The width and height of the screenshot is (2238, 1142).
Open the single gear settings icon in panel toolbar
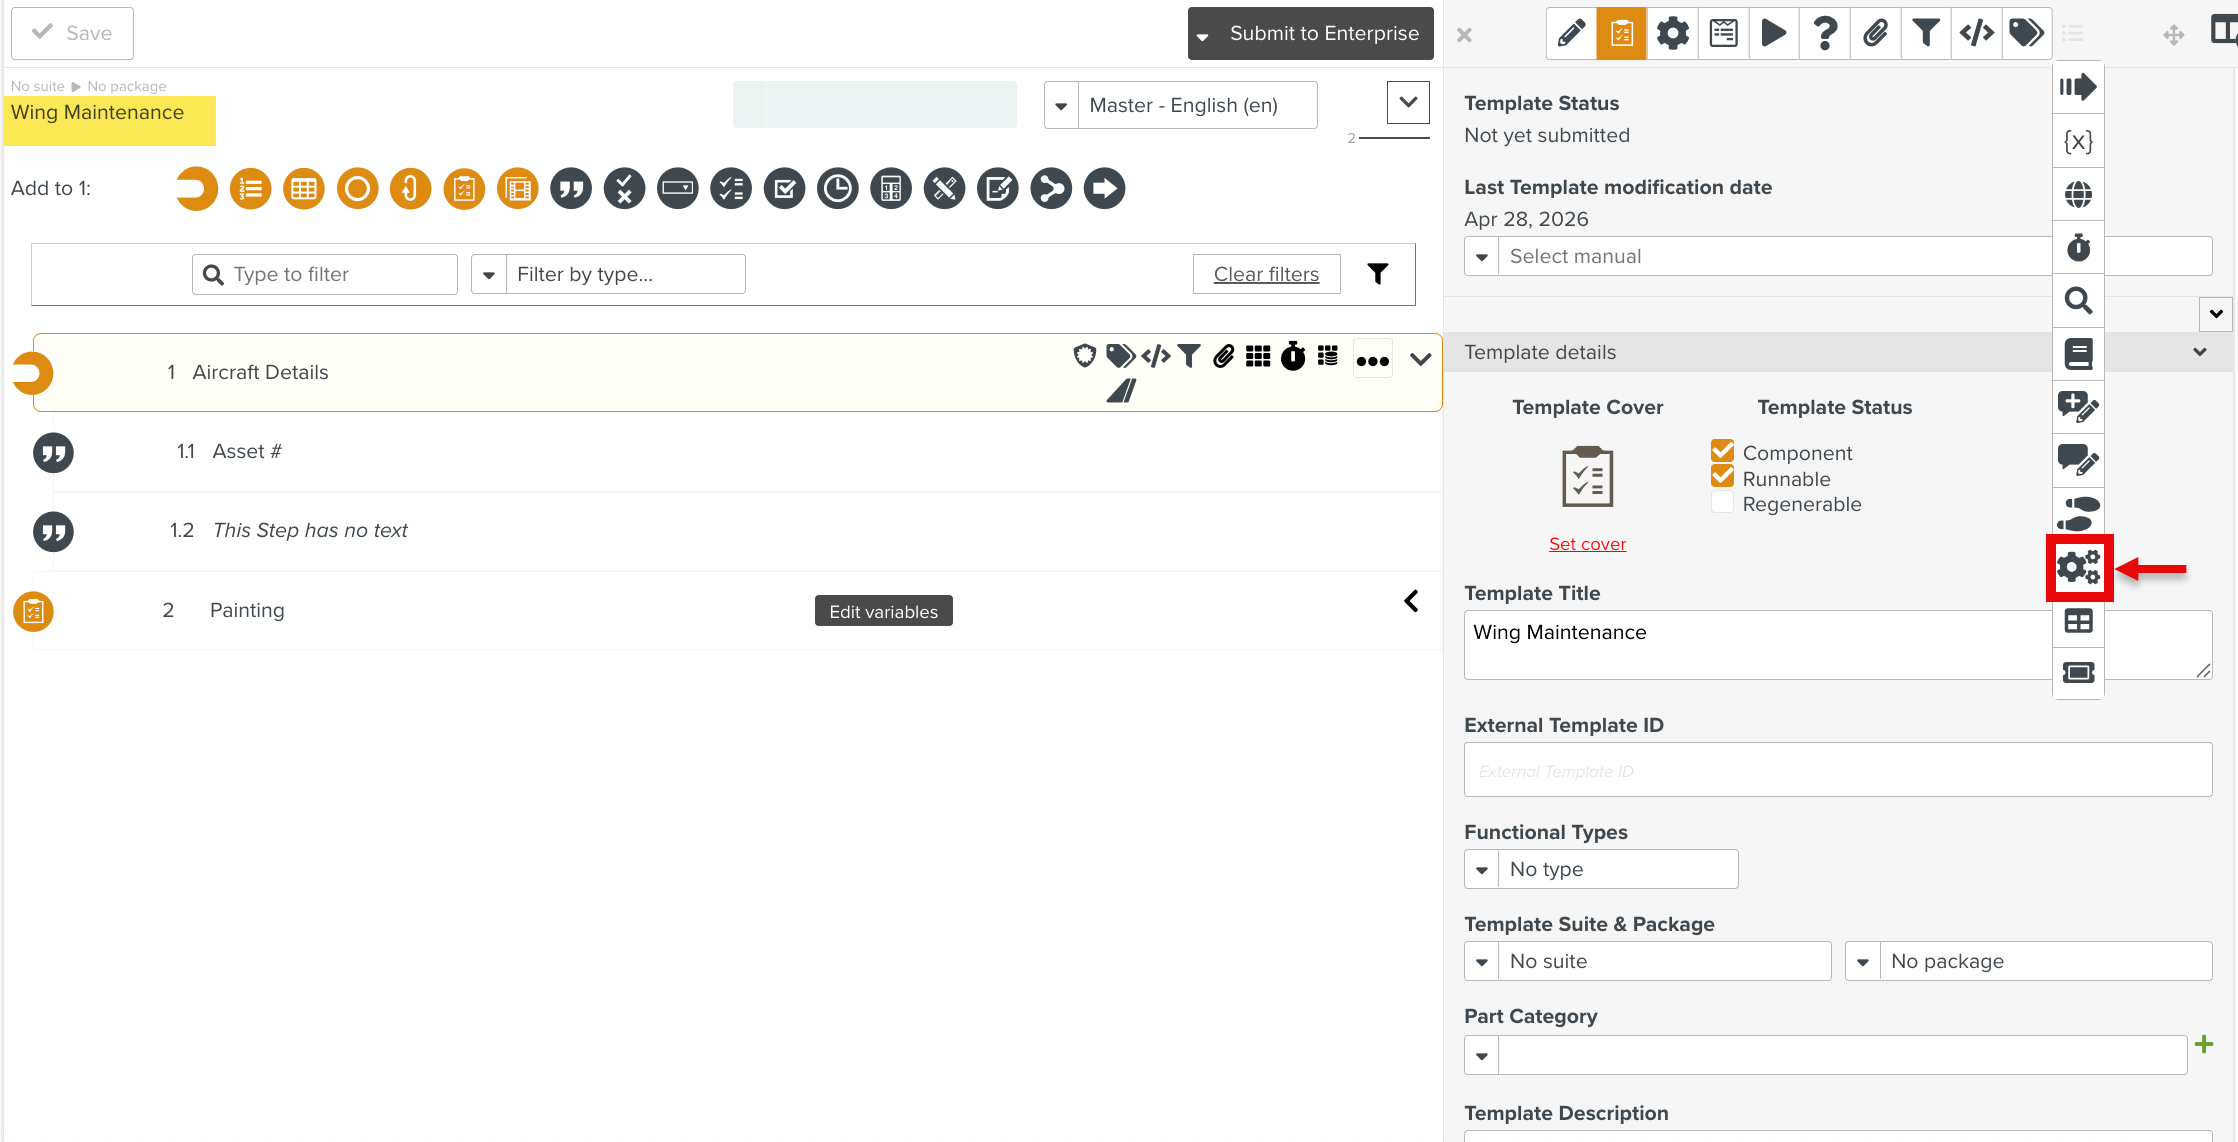click(x=1672, y=33)
